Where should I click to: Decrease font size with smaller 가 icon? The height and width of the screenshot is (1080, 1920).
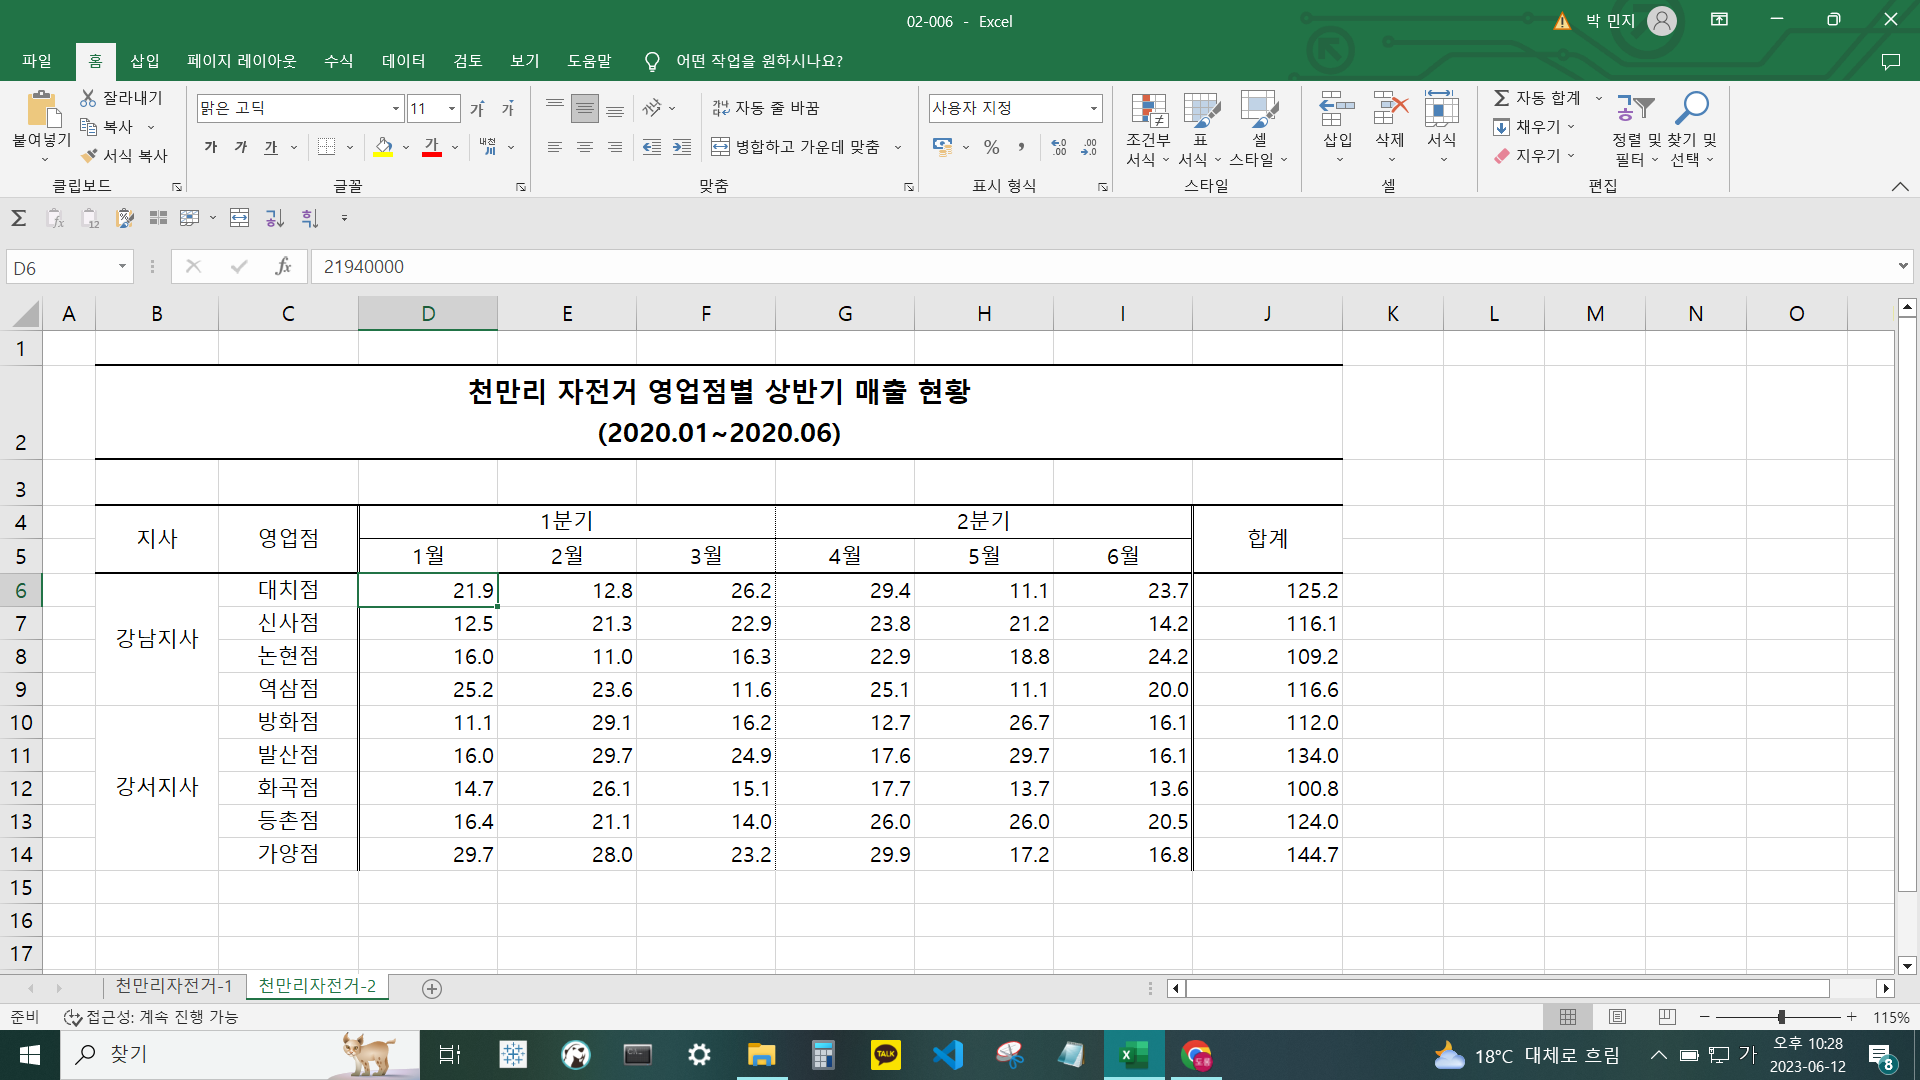pyautogui.click(x=508, y=108)
